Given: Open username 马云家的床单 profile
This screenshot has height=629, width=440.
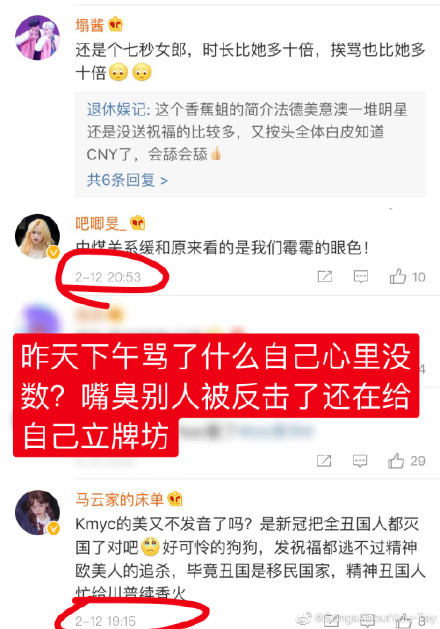Looking at the screenshot, I should click(x=120, y=499).
